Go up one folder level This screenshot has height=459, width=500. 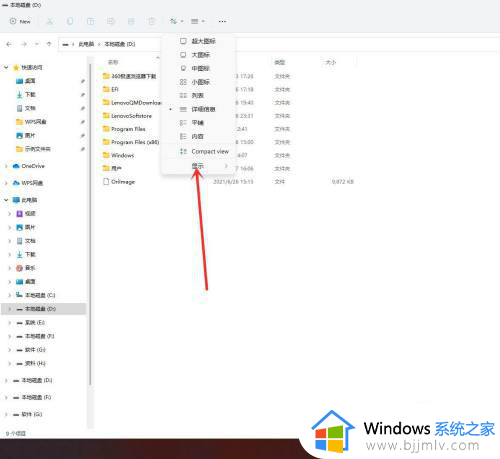pos(49,44)
